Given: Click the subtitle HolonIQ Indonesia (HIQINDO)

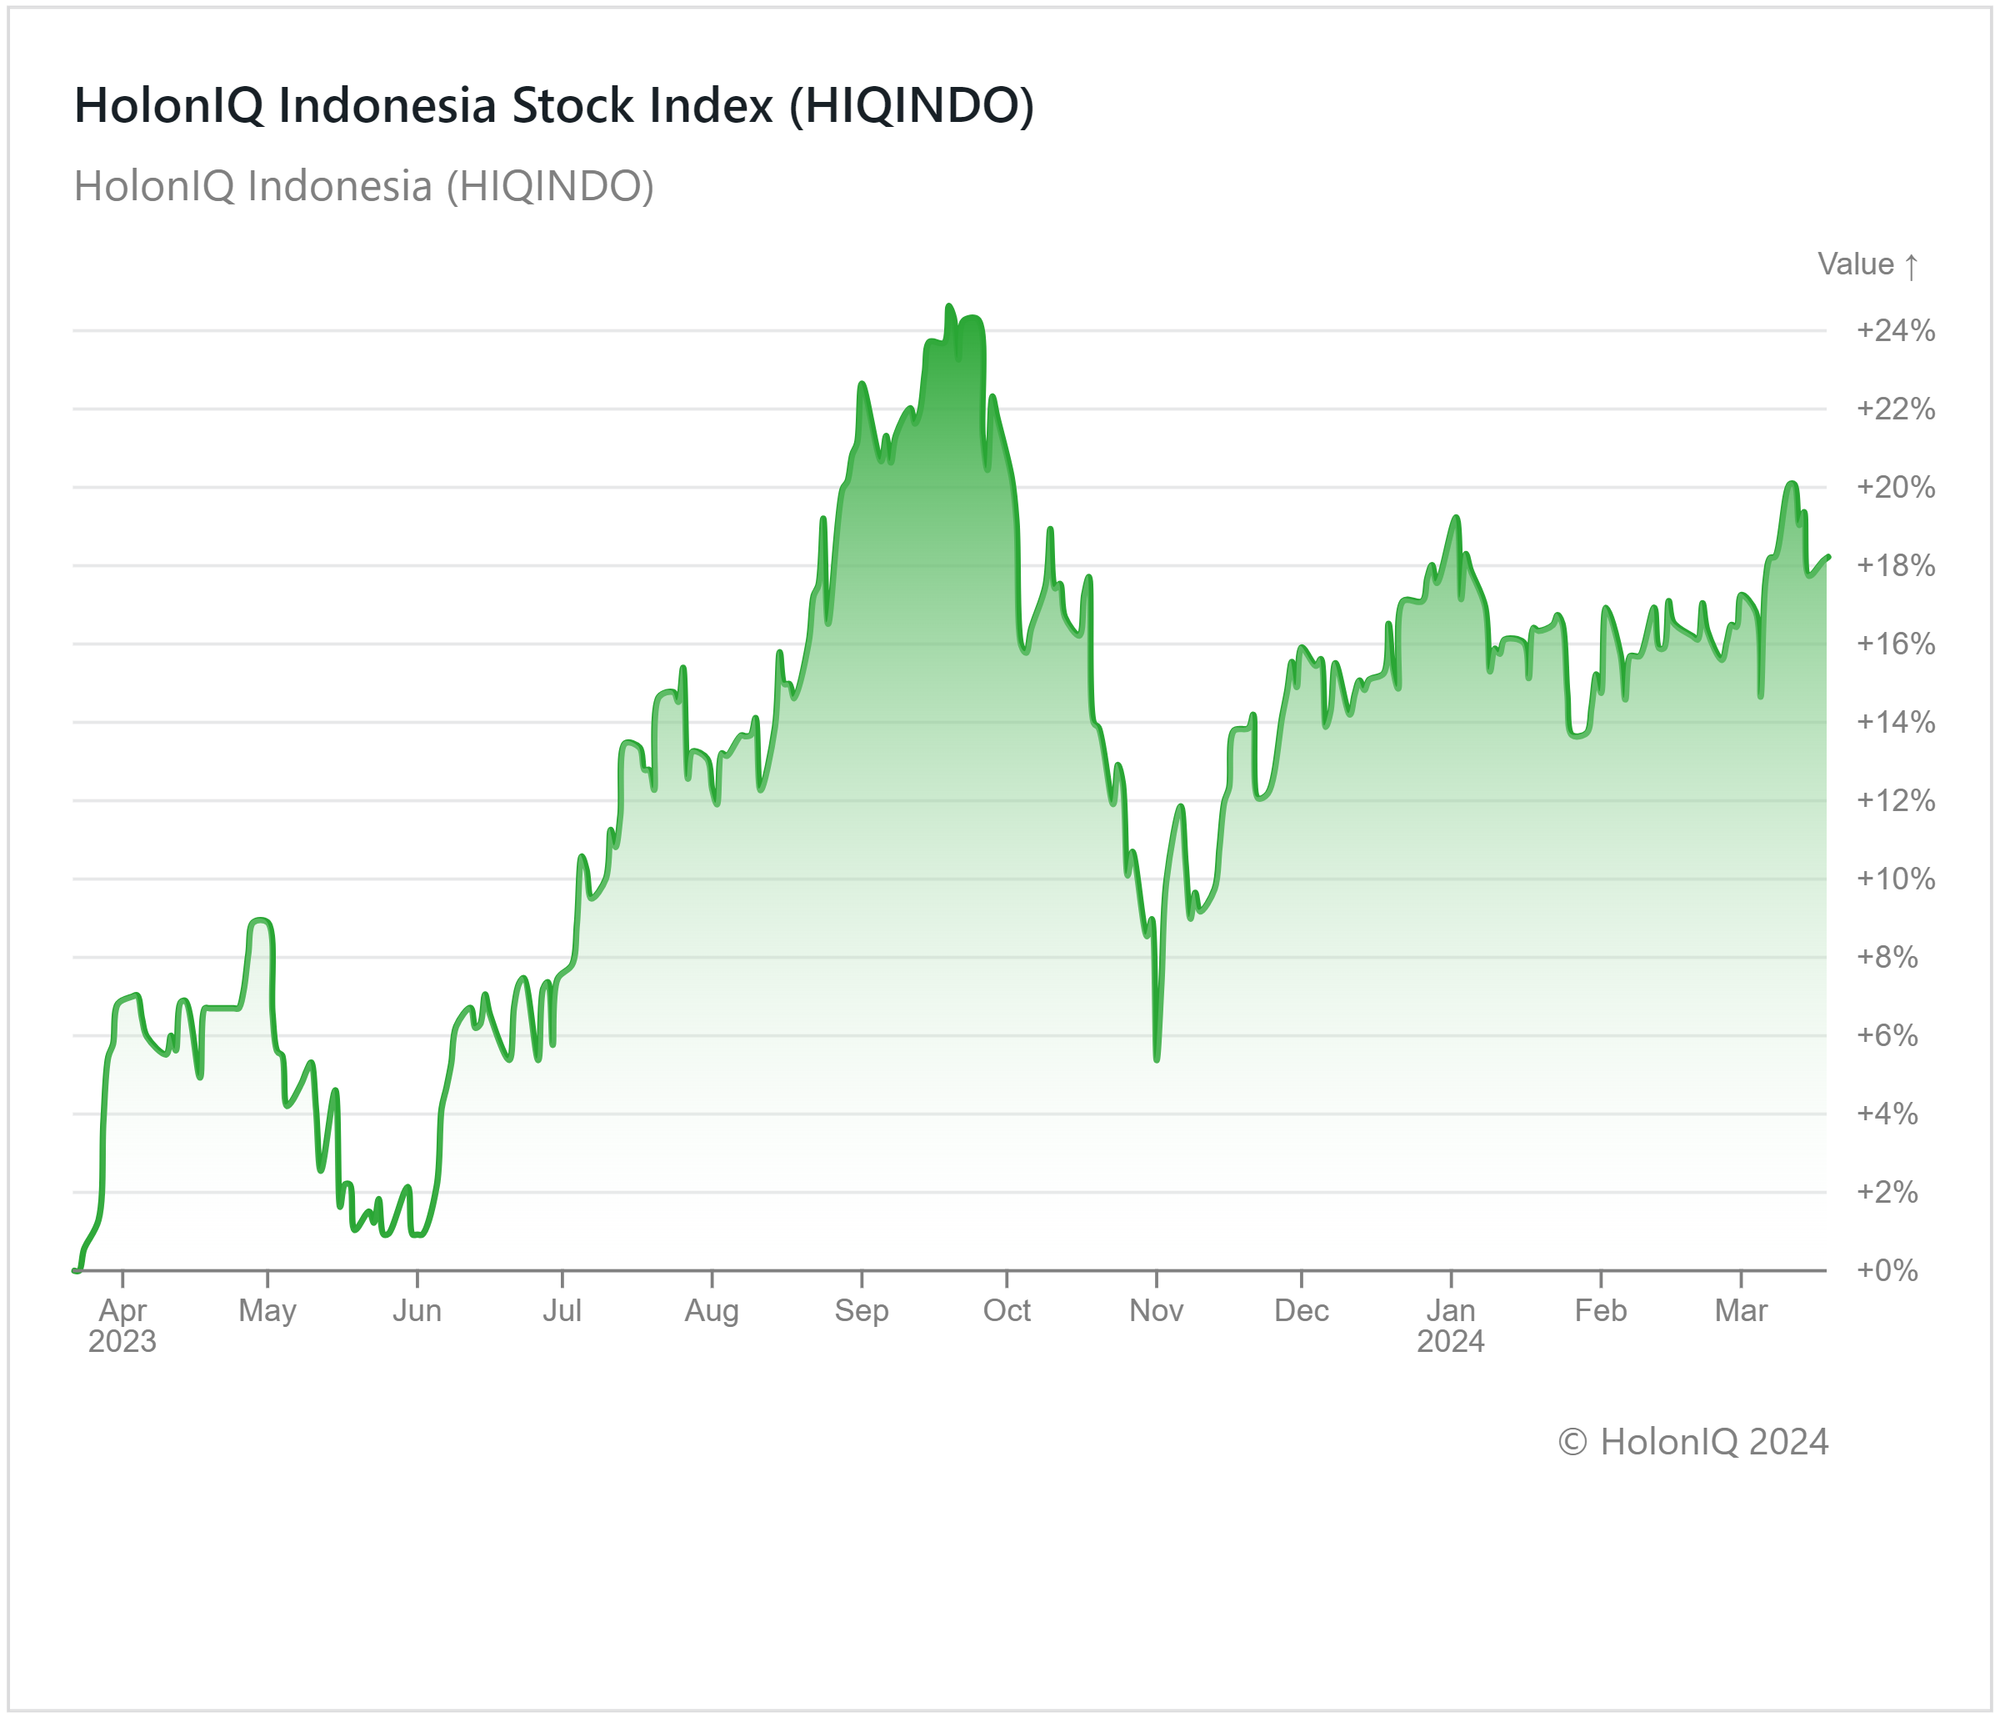Looking at the screenshot, I should click(x=364, y=186).
